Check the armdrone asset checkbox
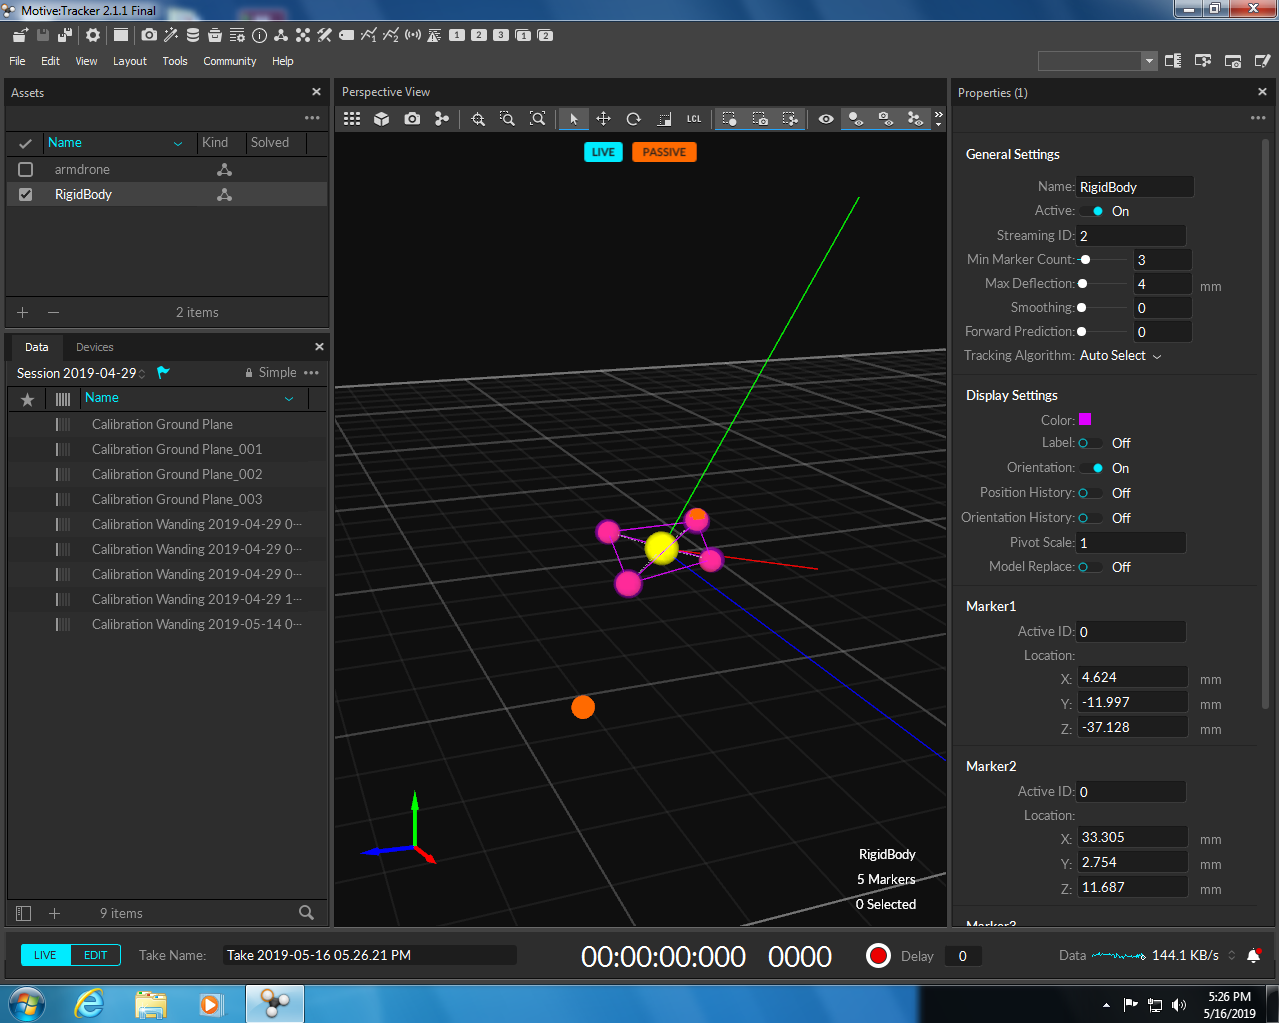The height and width of the screenshot is (1023, 1279). point(26,170)
